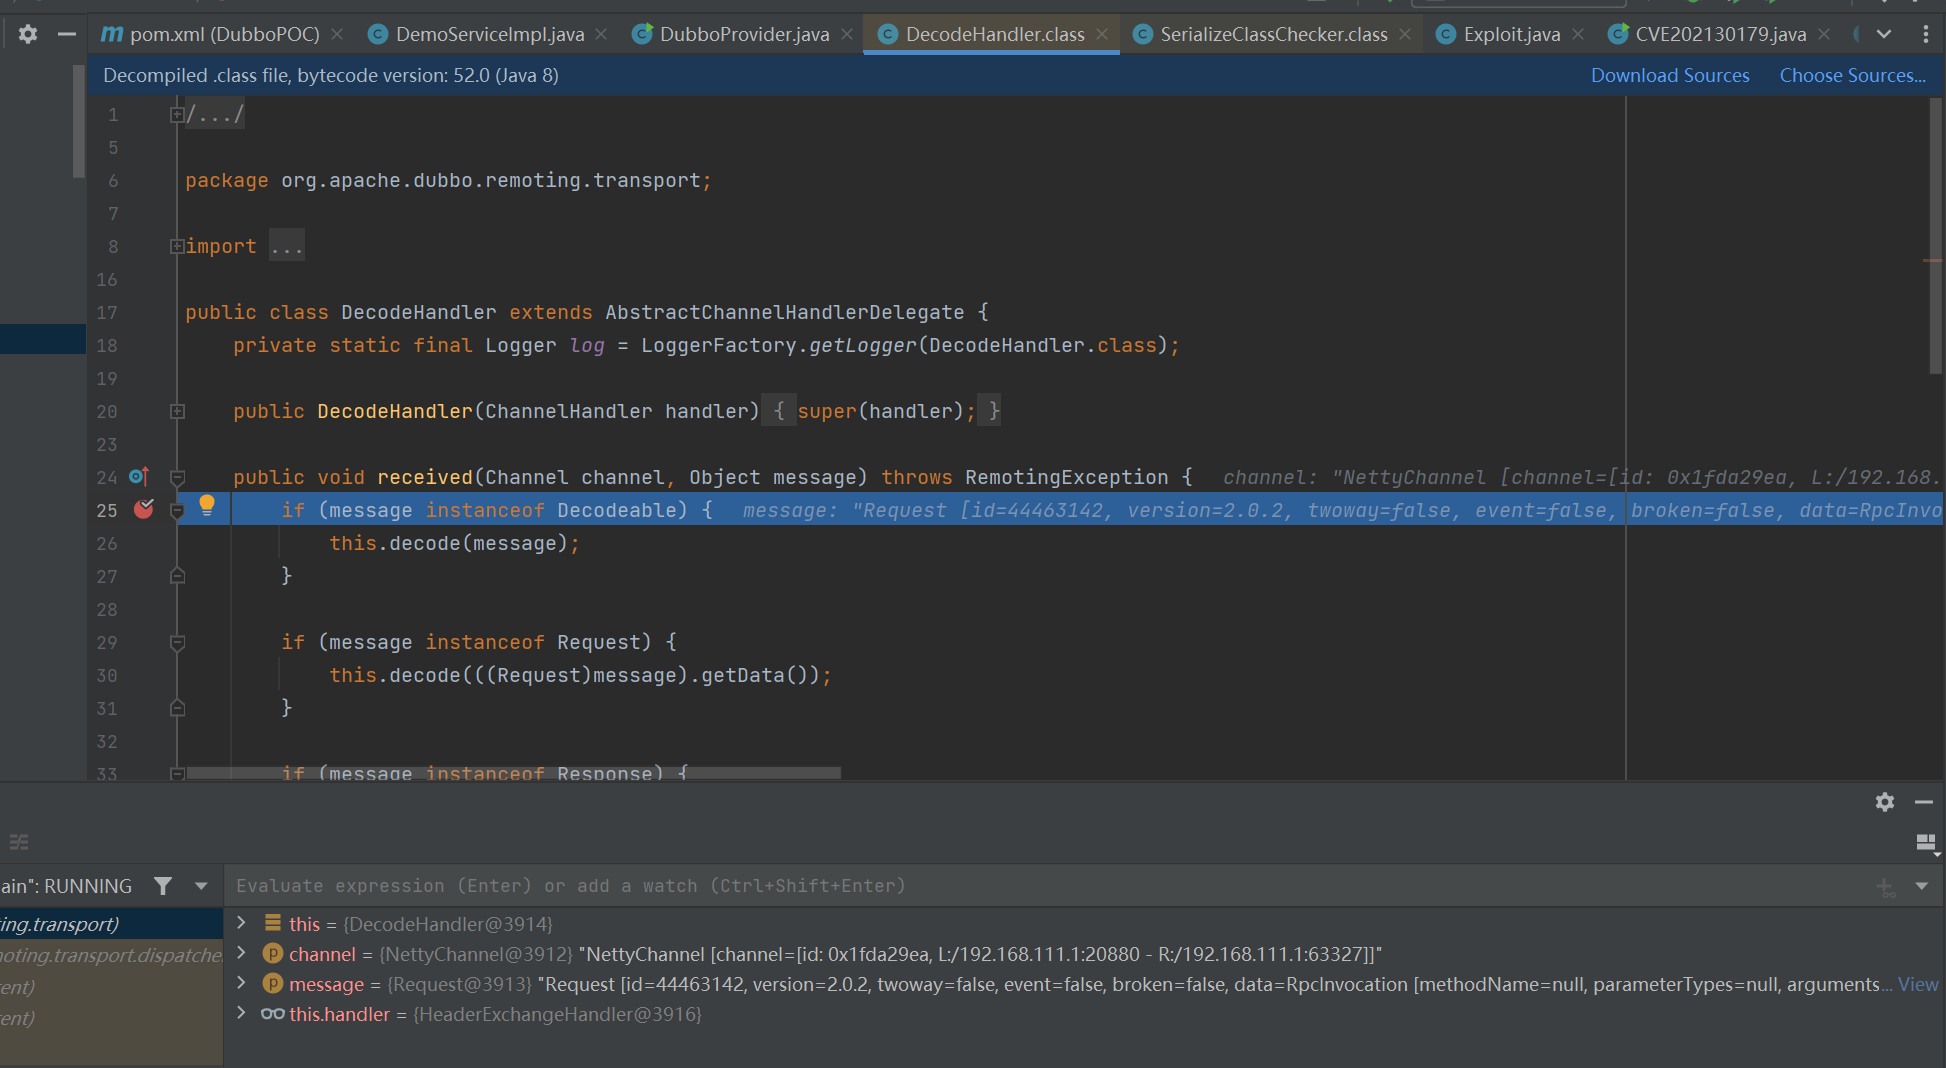
Task: Click the message parameter icon
Action: coord(273,983)
